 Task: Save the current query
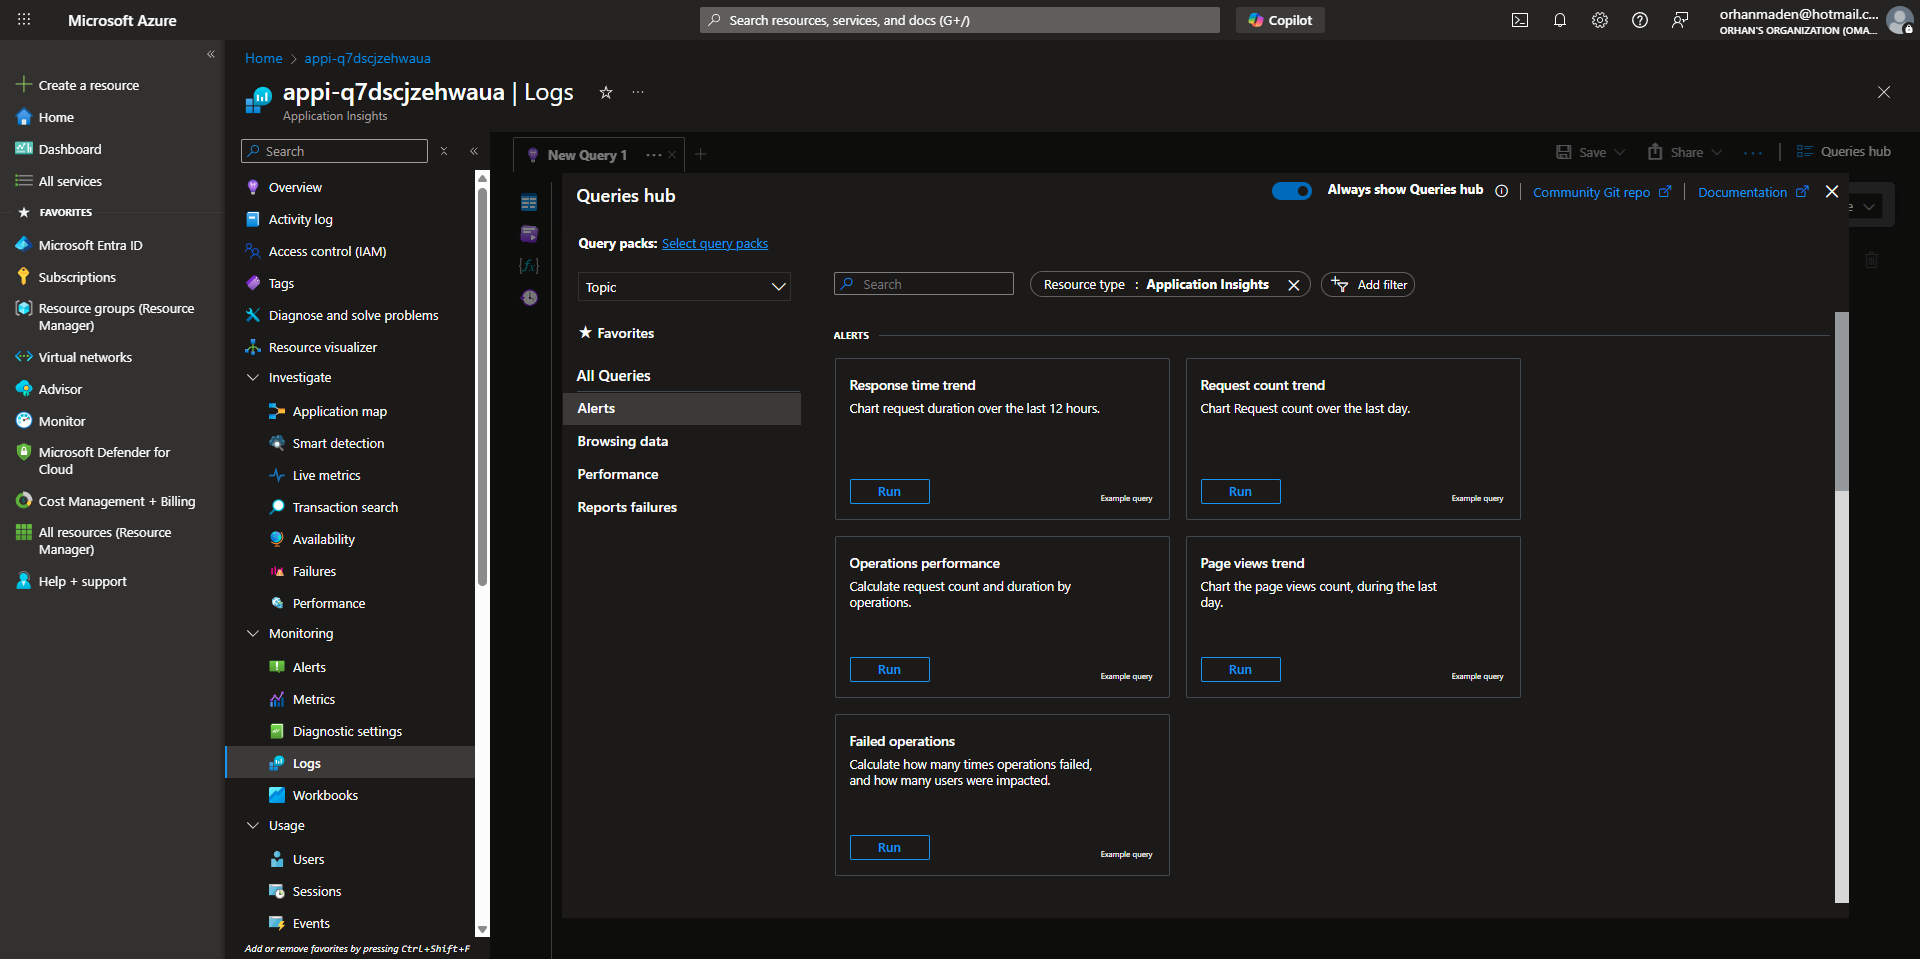click(1588, 151)
